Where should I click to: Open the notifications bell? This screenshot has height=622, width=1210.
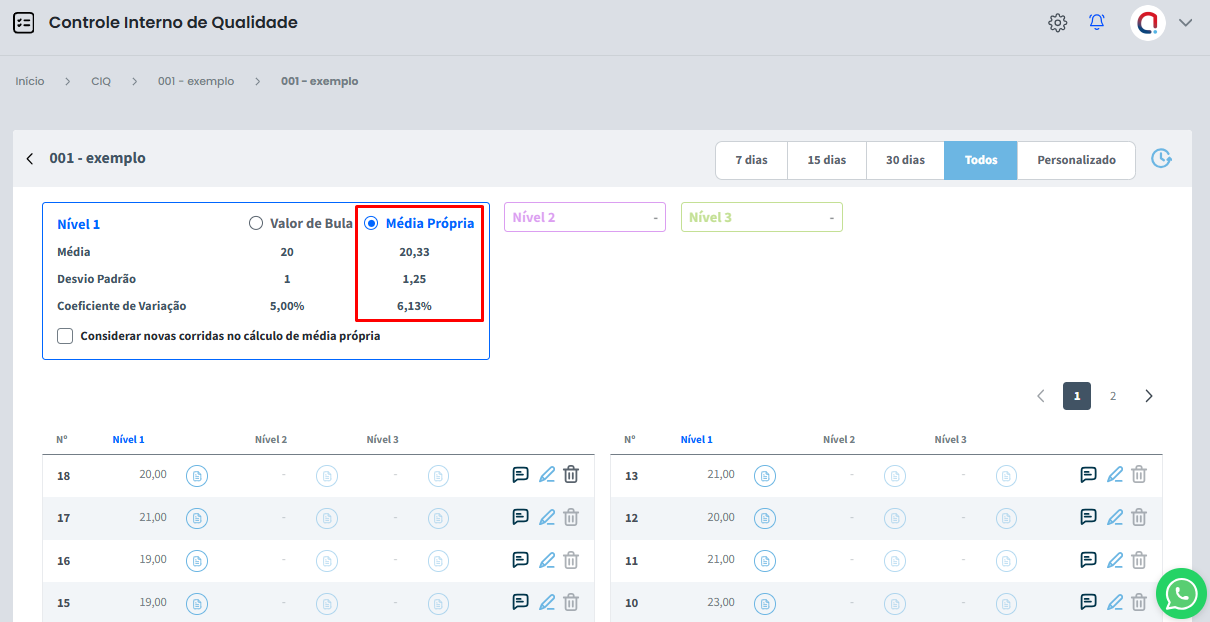[1097, 23]
